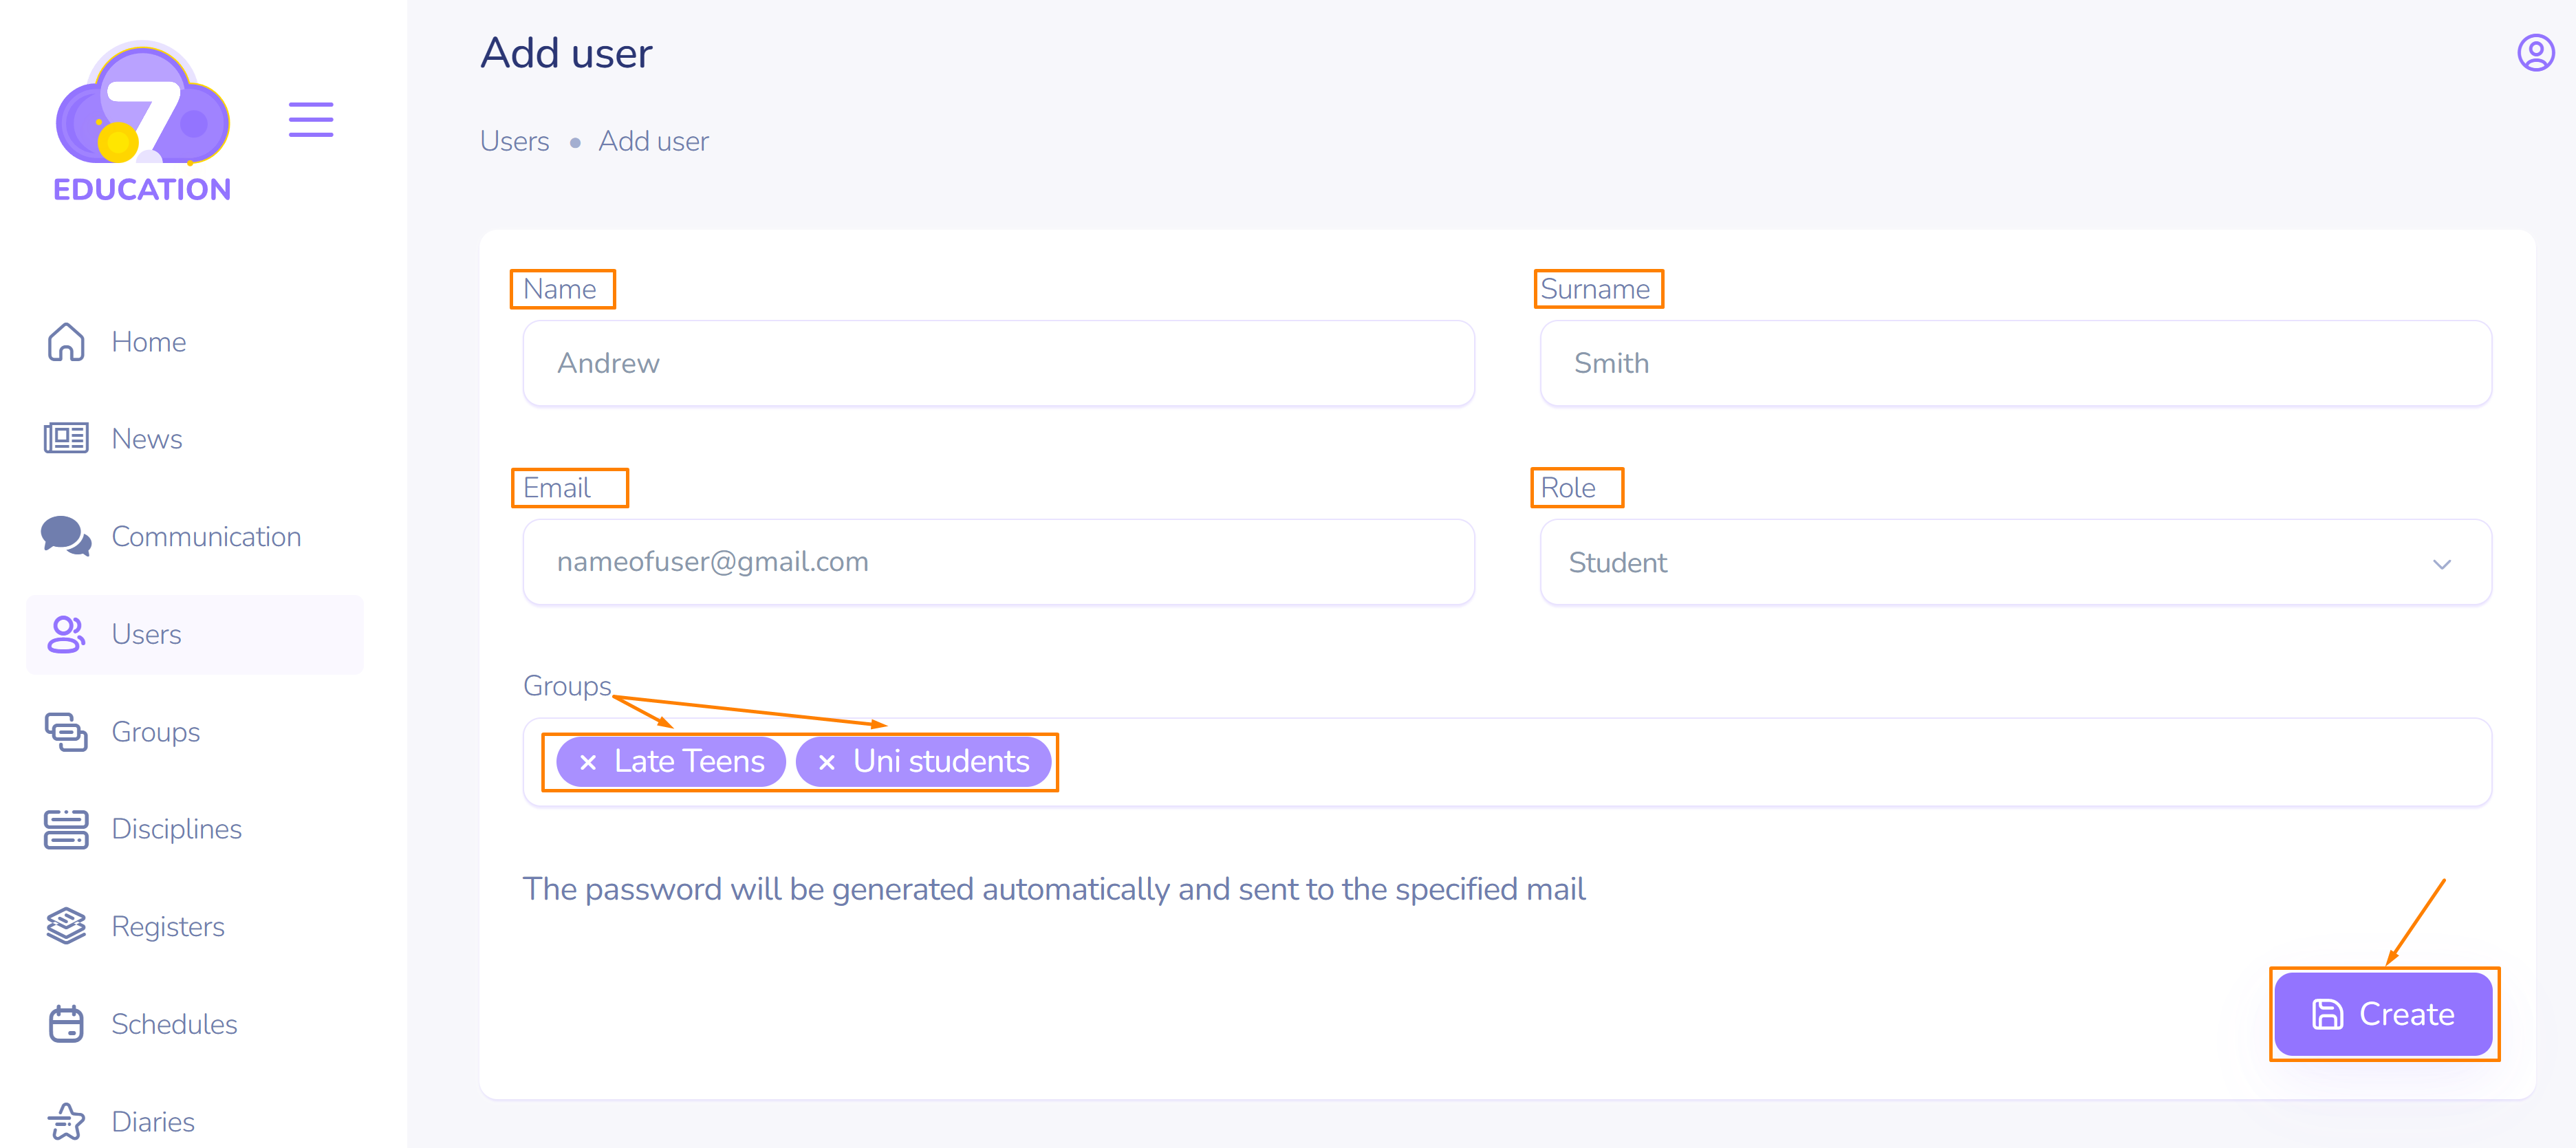This screenshot has width=2576, height=1148.
Task: Expand the Role dropdown chevron
Action: pos(2441,564)
